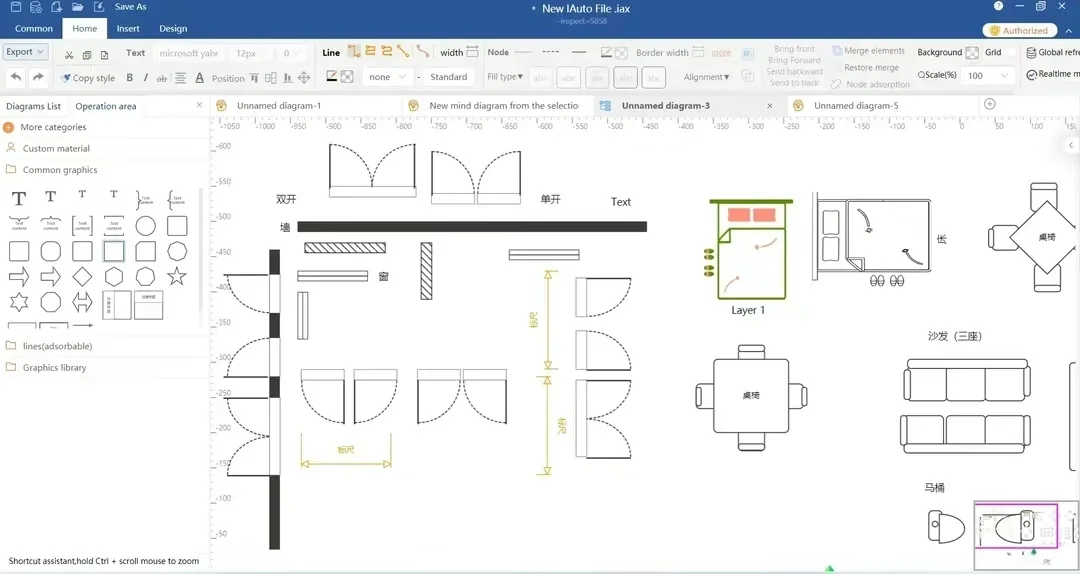Open the Scale percent 100 dropdown

pyautogui.click(x=987, y=76)
